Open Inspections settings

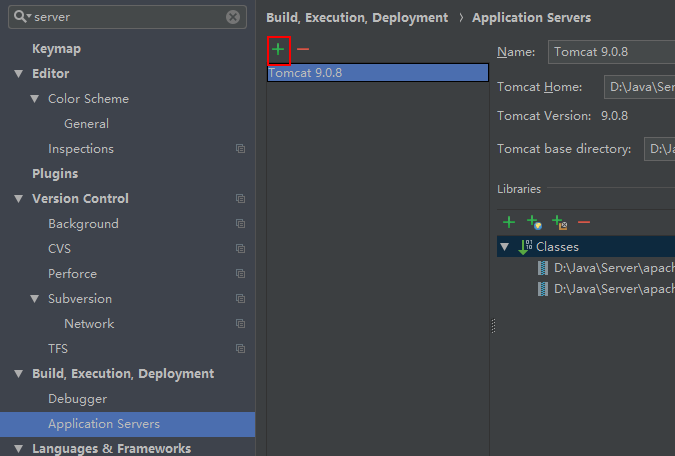(x=81, y=149)
